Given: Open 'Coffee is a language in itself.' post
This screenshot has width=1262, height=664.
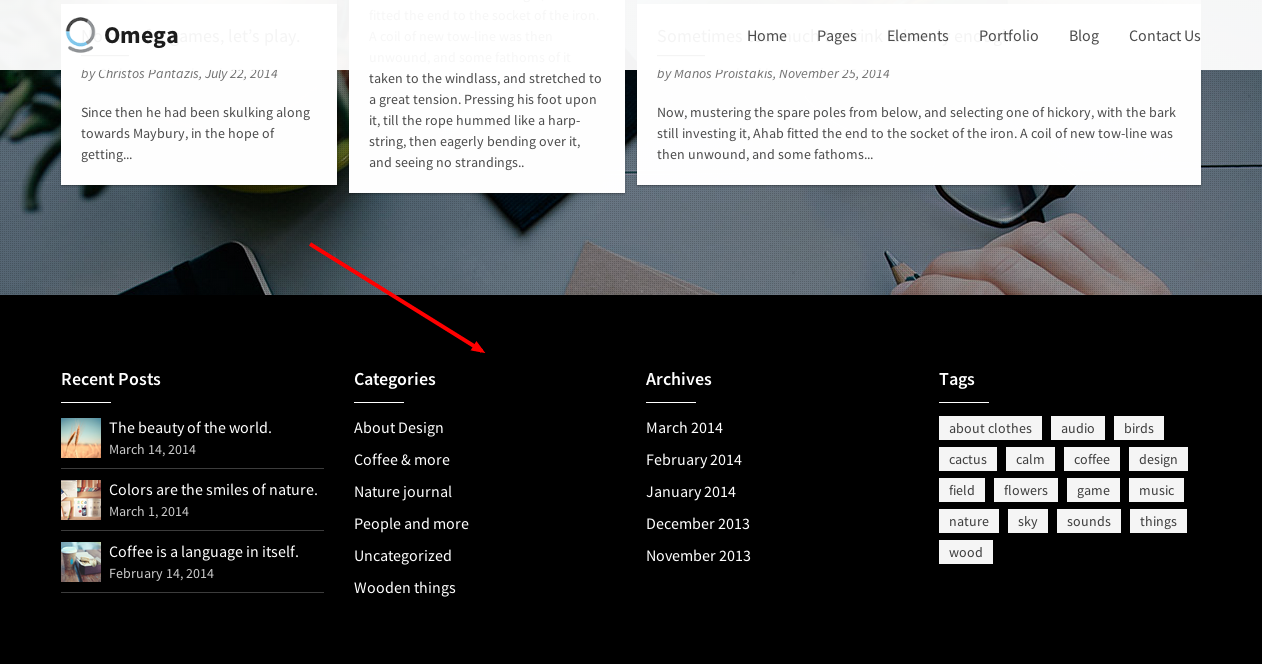Looking at the screenshot, I should (x=203, y=552).
